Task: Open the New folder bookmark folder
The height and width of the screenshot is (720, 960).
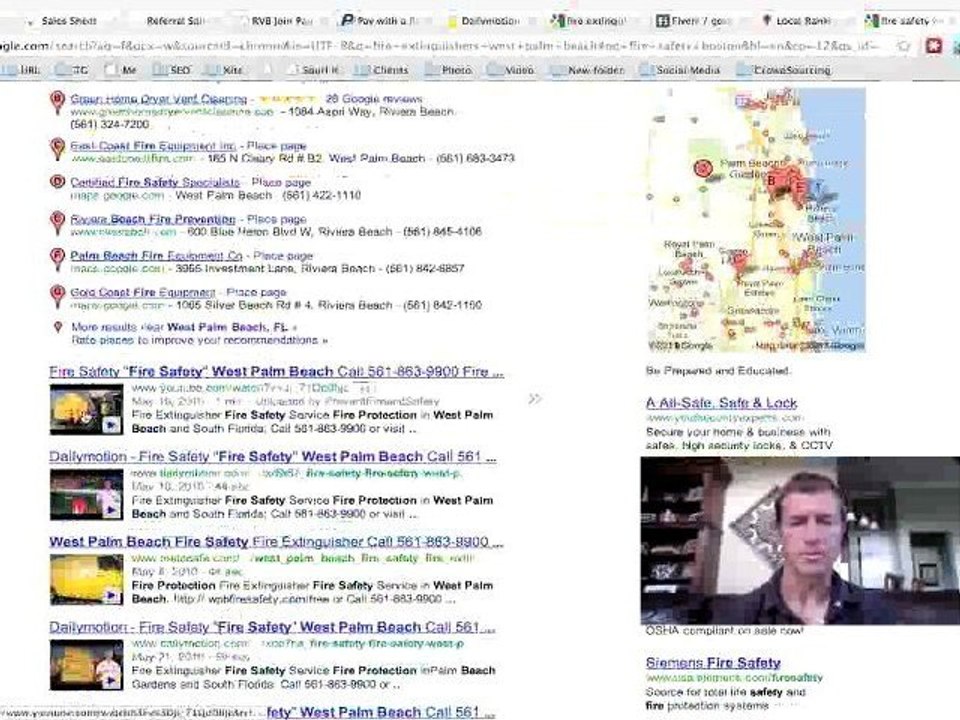Action: point(587,70)
